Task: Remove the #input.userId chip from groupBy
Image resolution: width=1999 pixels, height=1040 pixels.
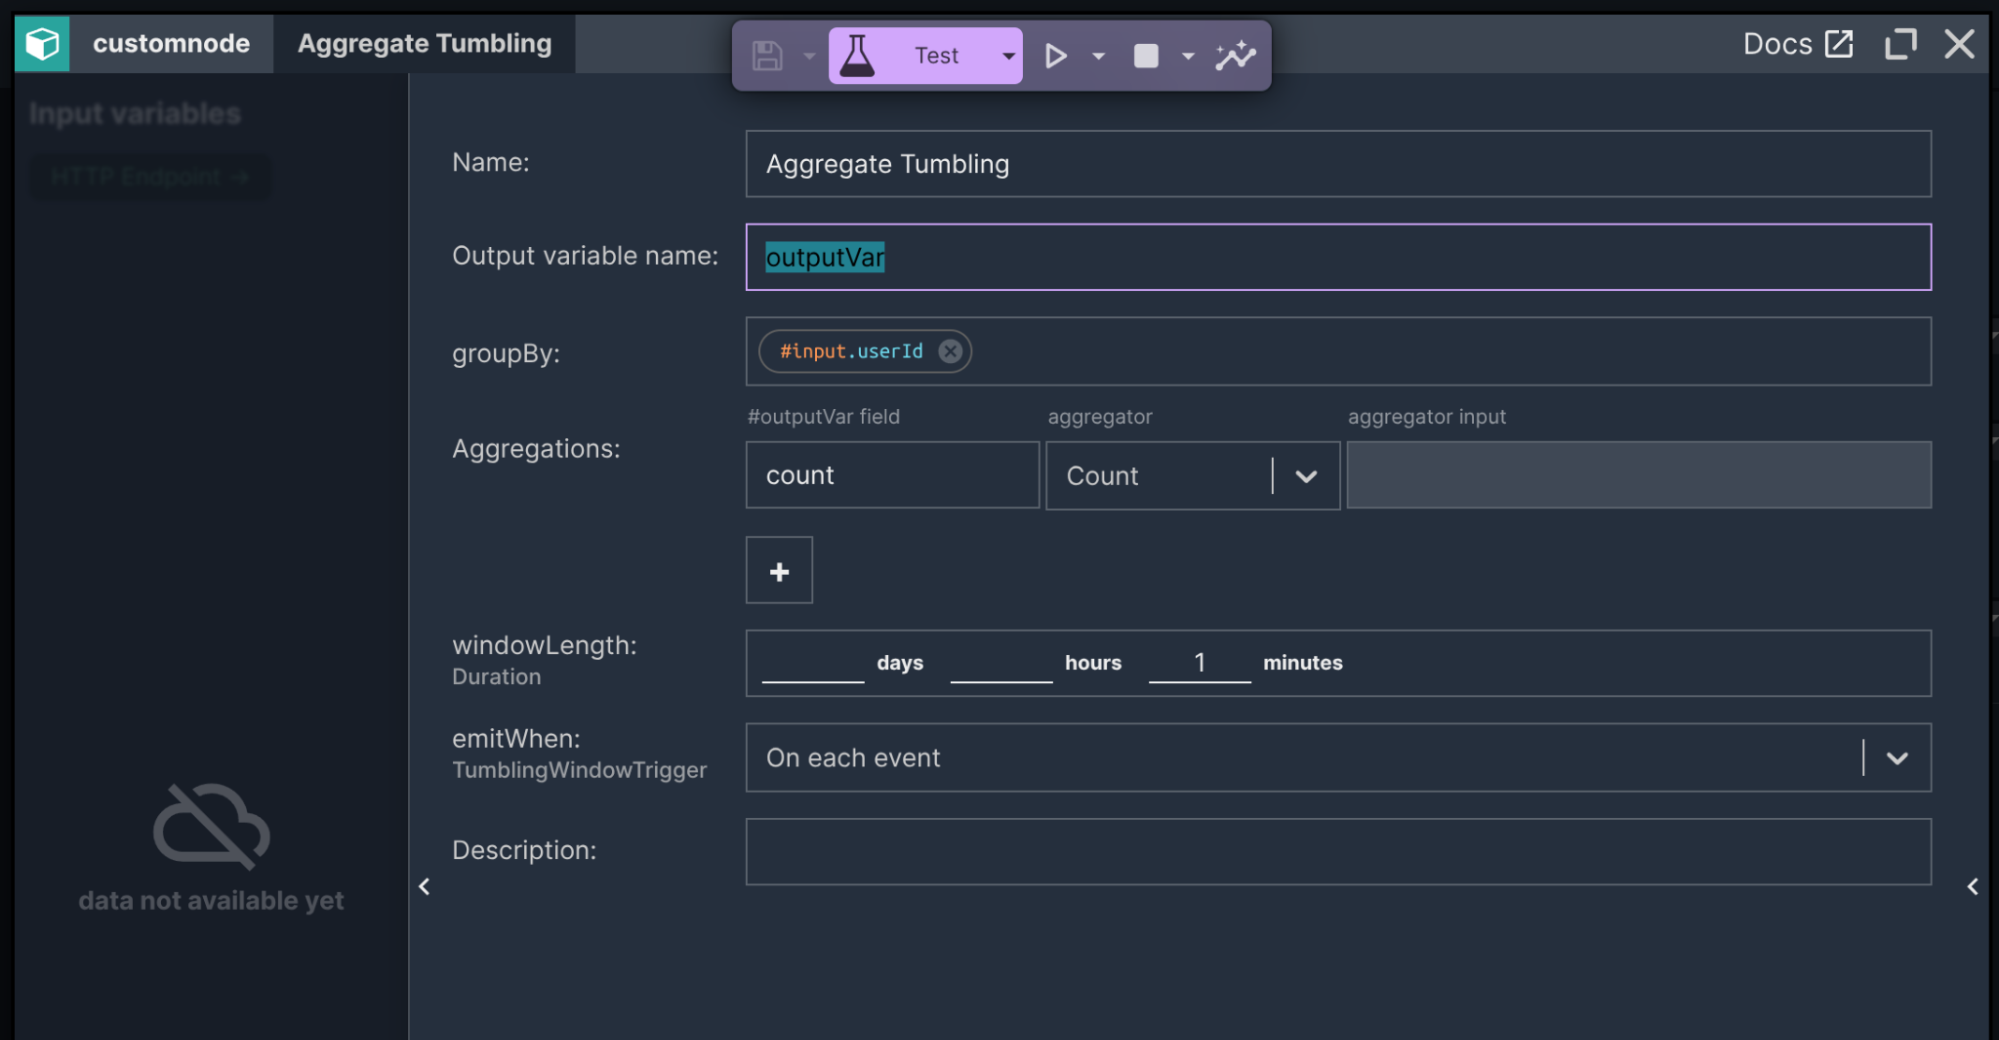Action: (x=950, y=351)
